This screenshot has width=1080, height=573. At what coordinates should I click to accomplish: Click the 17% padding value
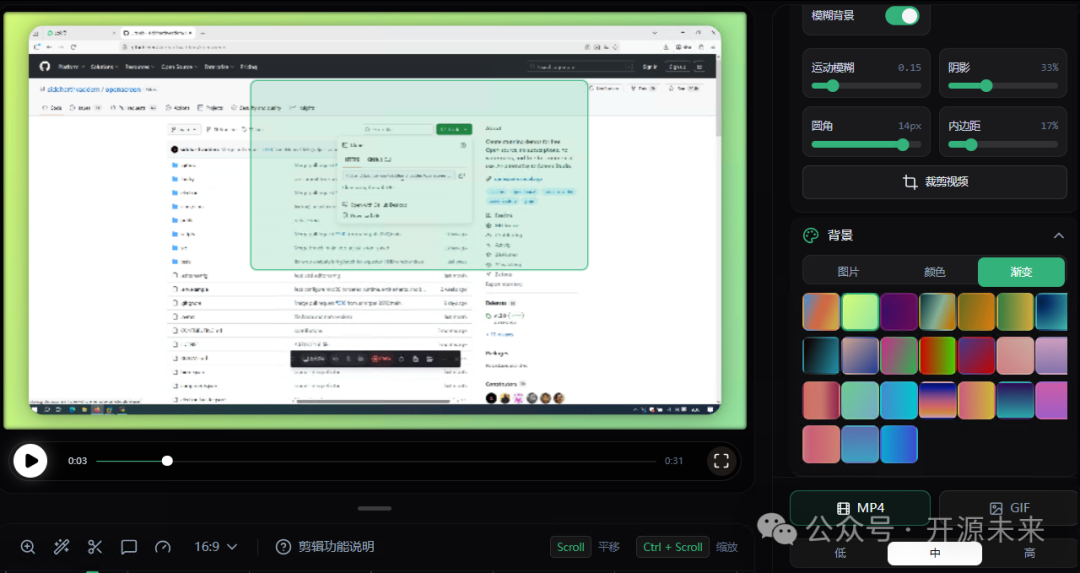1050,126
